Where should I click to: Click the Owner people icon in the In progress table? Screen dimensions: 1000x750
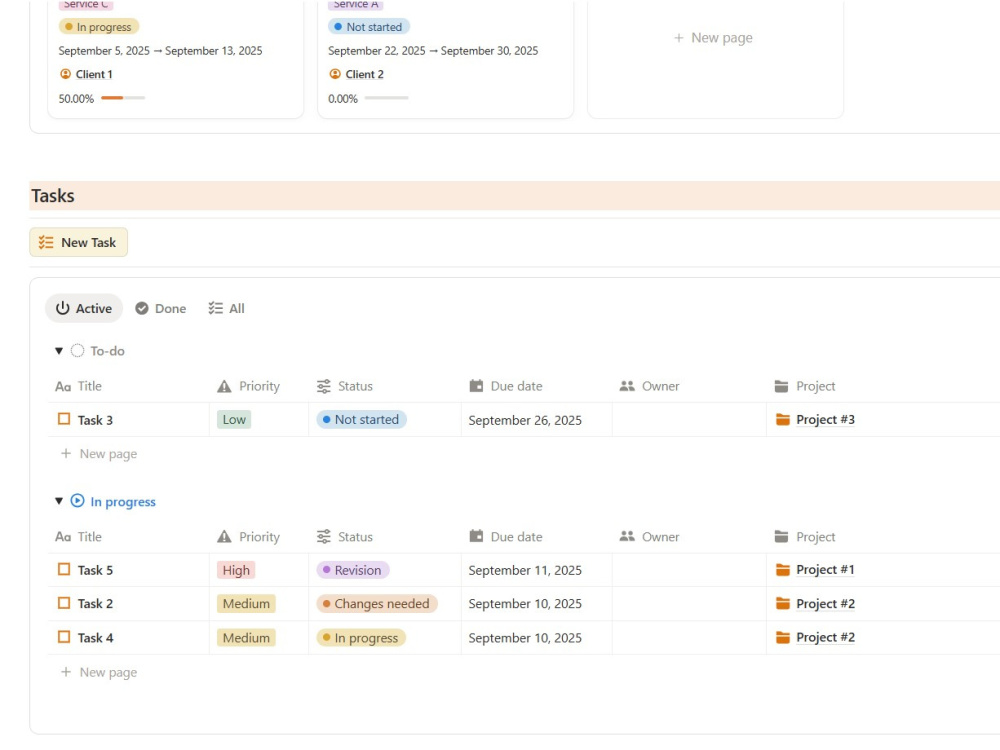[627, 536]
